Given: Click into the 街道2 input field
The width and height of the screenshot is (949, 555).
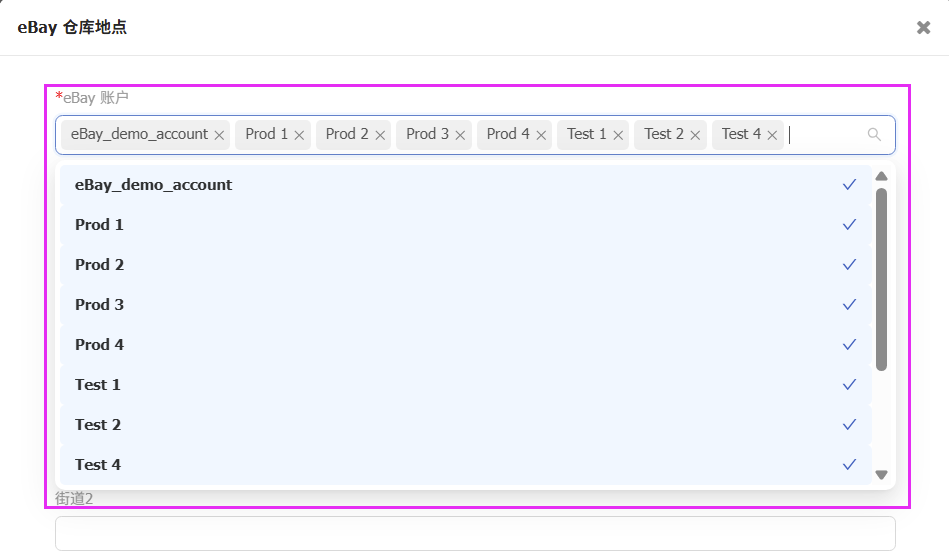Looking at the screenshot, I should point(475,533).
